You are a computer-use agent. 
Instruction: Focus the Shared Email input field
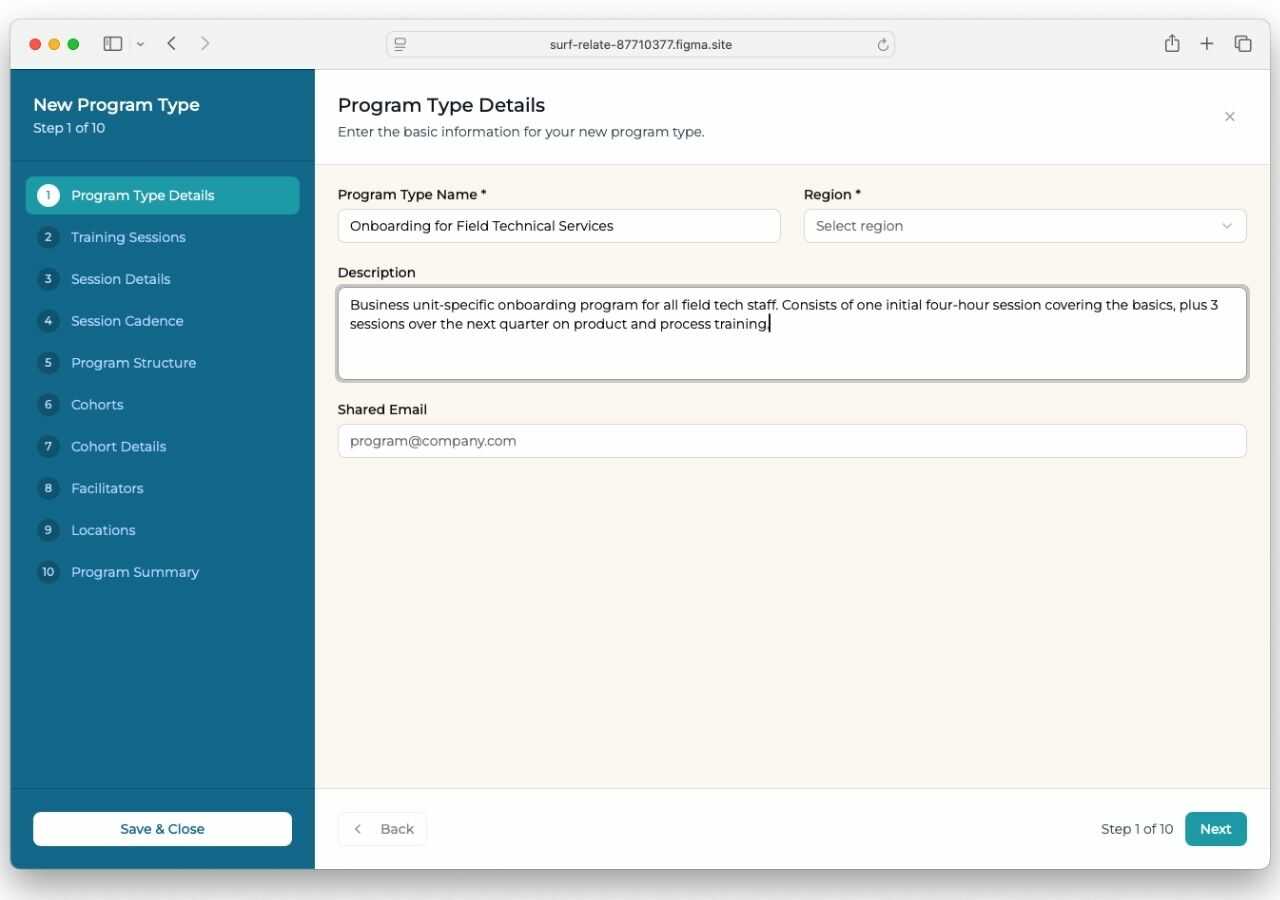[x=791, y=441]
